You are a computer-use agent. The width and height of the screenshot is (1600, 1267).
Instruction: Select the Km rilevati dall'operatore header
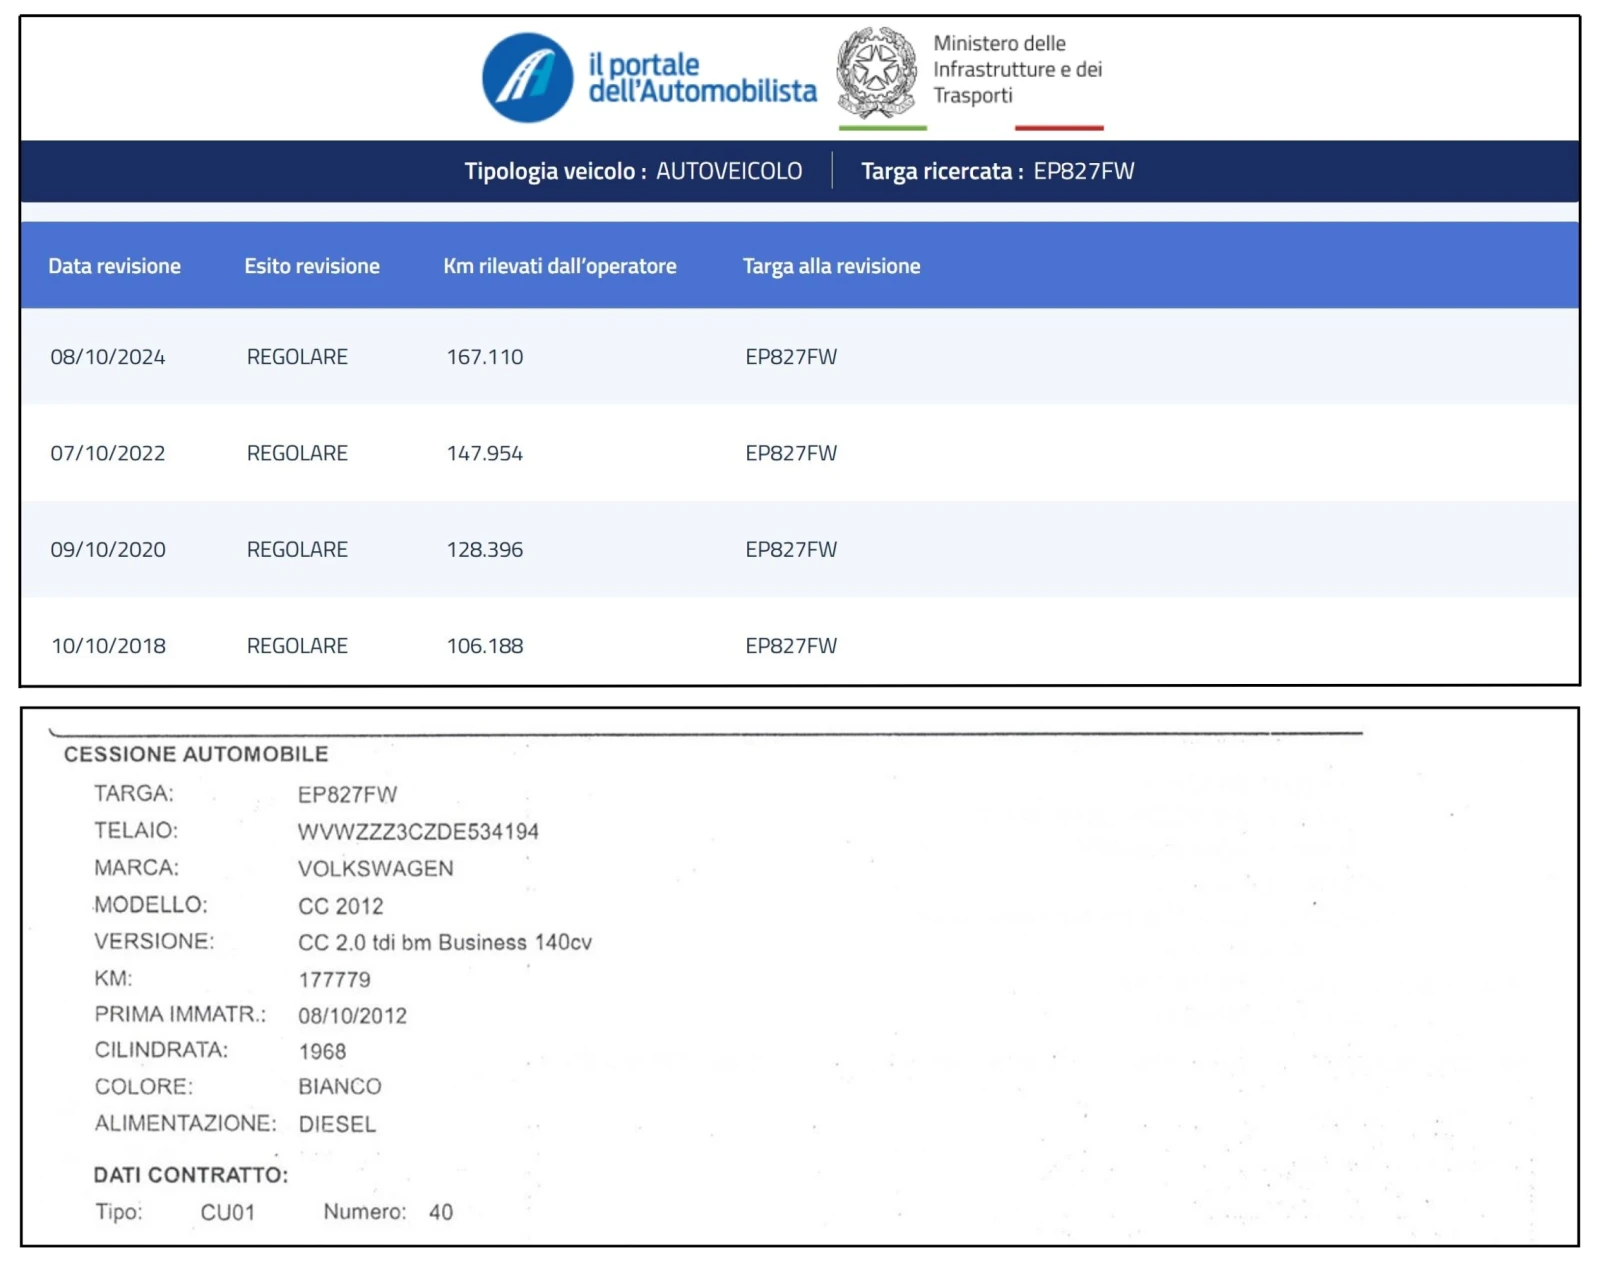pos(559,266)
